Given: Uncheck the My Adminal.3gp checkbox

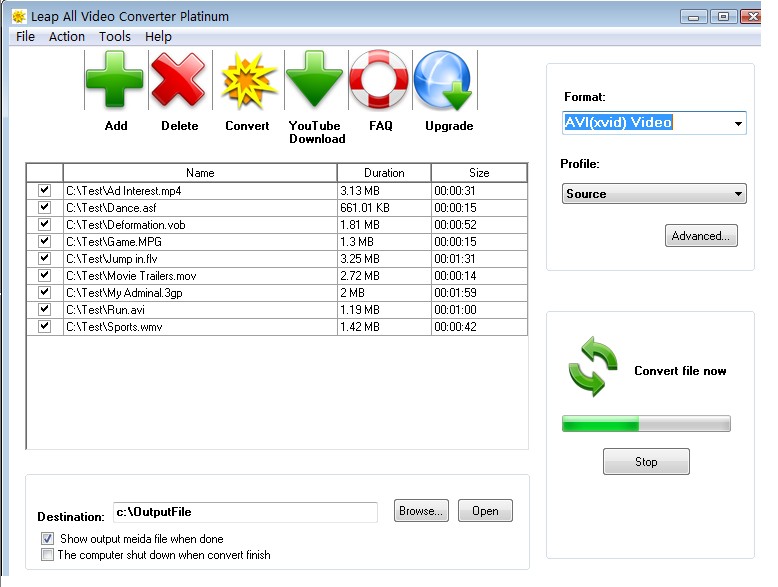Looking at the screenshot, I should (x=44, y=292).
